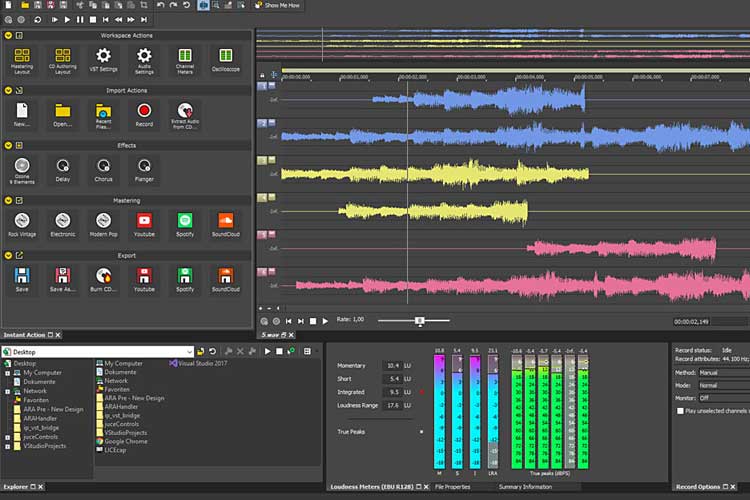Select Spotify mastering preset
The image size is (750, 500).
pyautogui.click(x=185, y=225)
